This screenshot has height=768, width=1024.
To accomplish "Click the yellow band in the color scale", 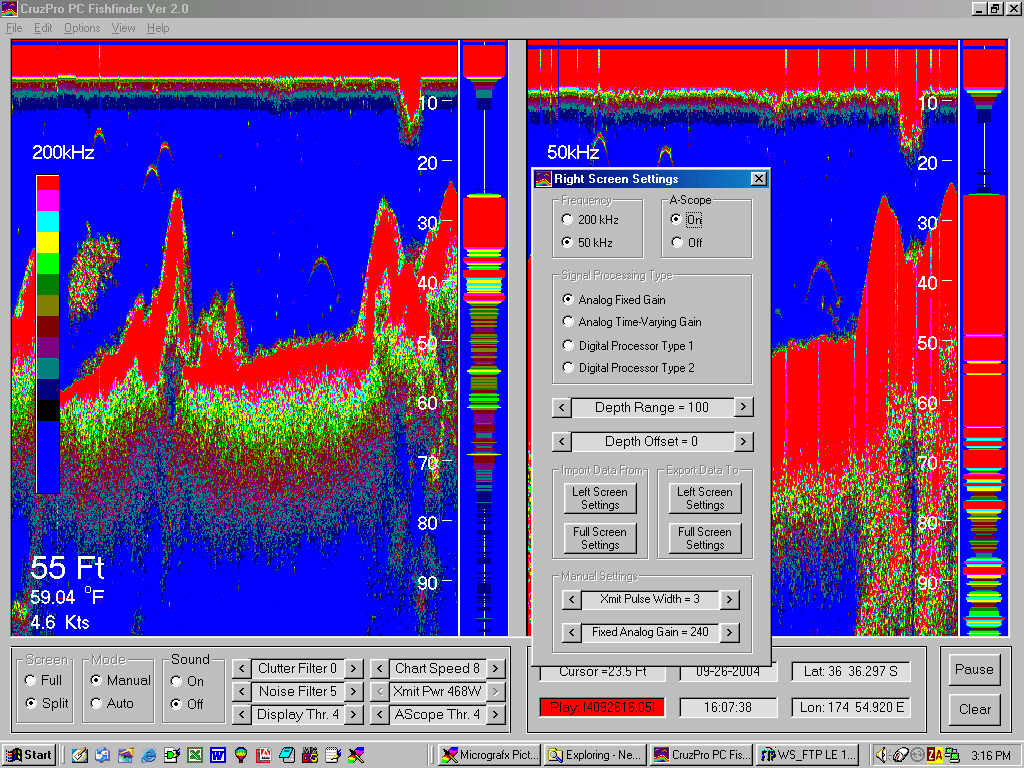I will point(47,240).
